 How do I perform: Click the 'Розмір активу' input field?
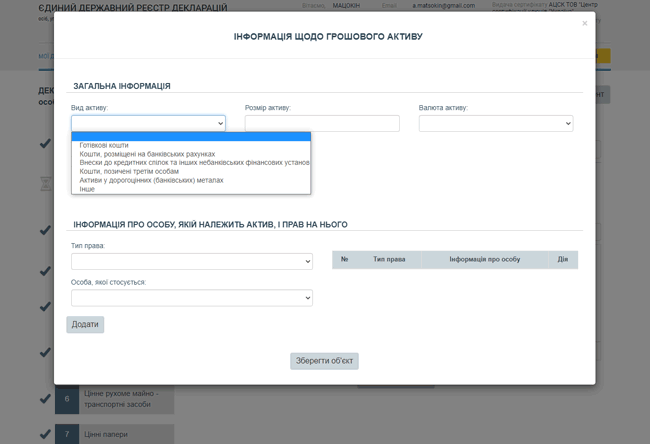coord(322,123)
